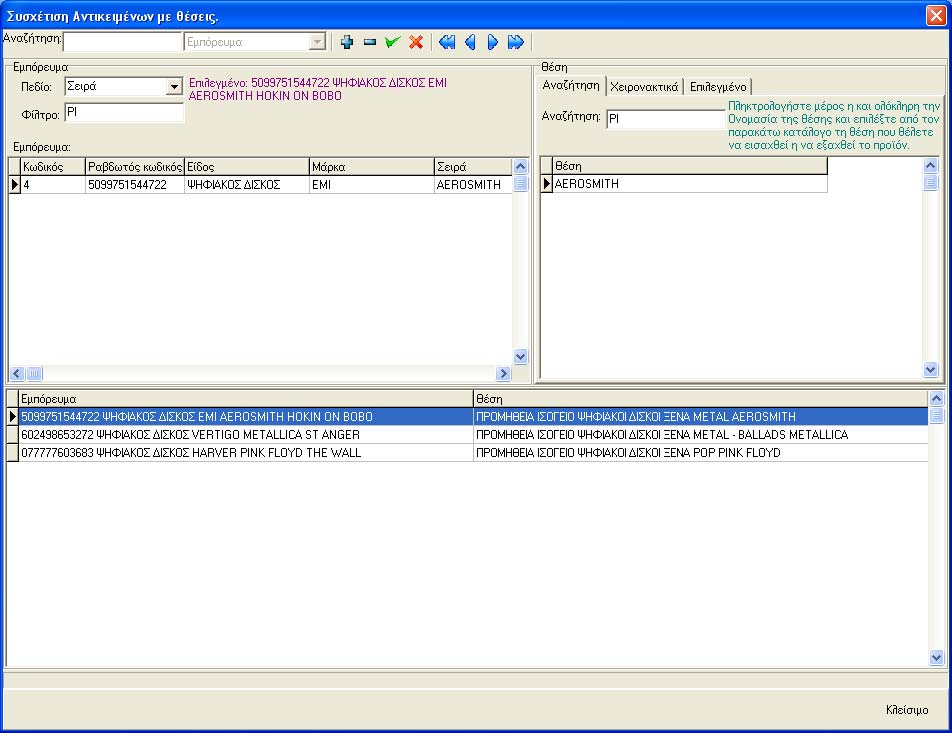Sort by the Κωδικός column header

click(x=53, y=167)
